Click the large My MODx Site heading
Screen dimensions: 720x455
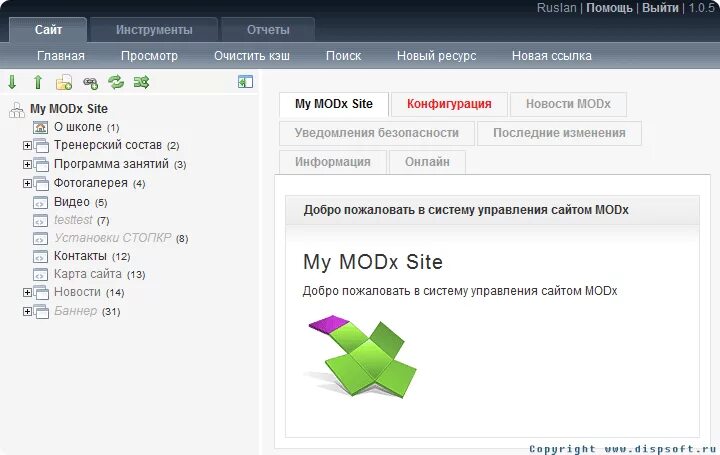point(373,262)
